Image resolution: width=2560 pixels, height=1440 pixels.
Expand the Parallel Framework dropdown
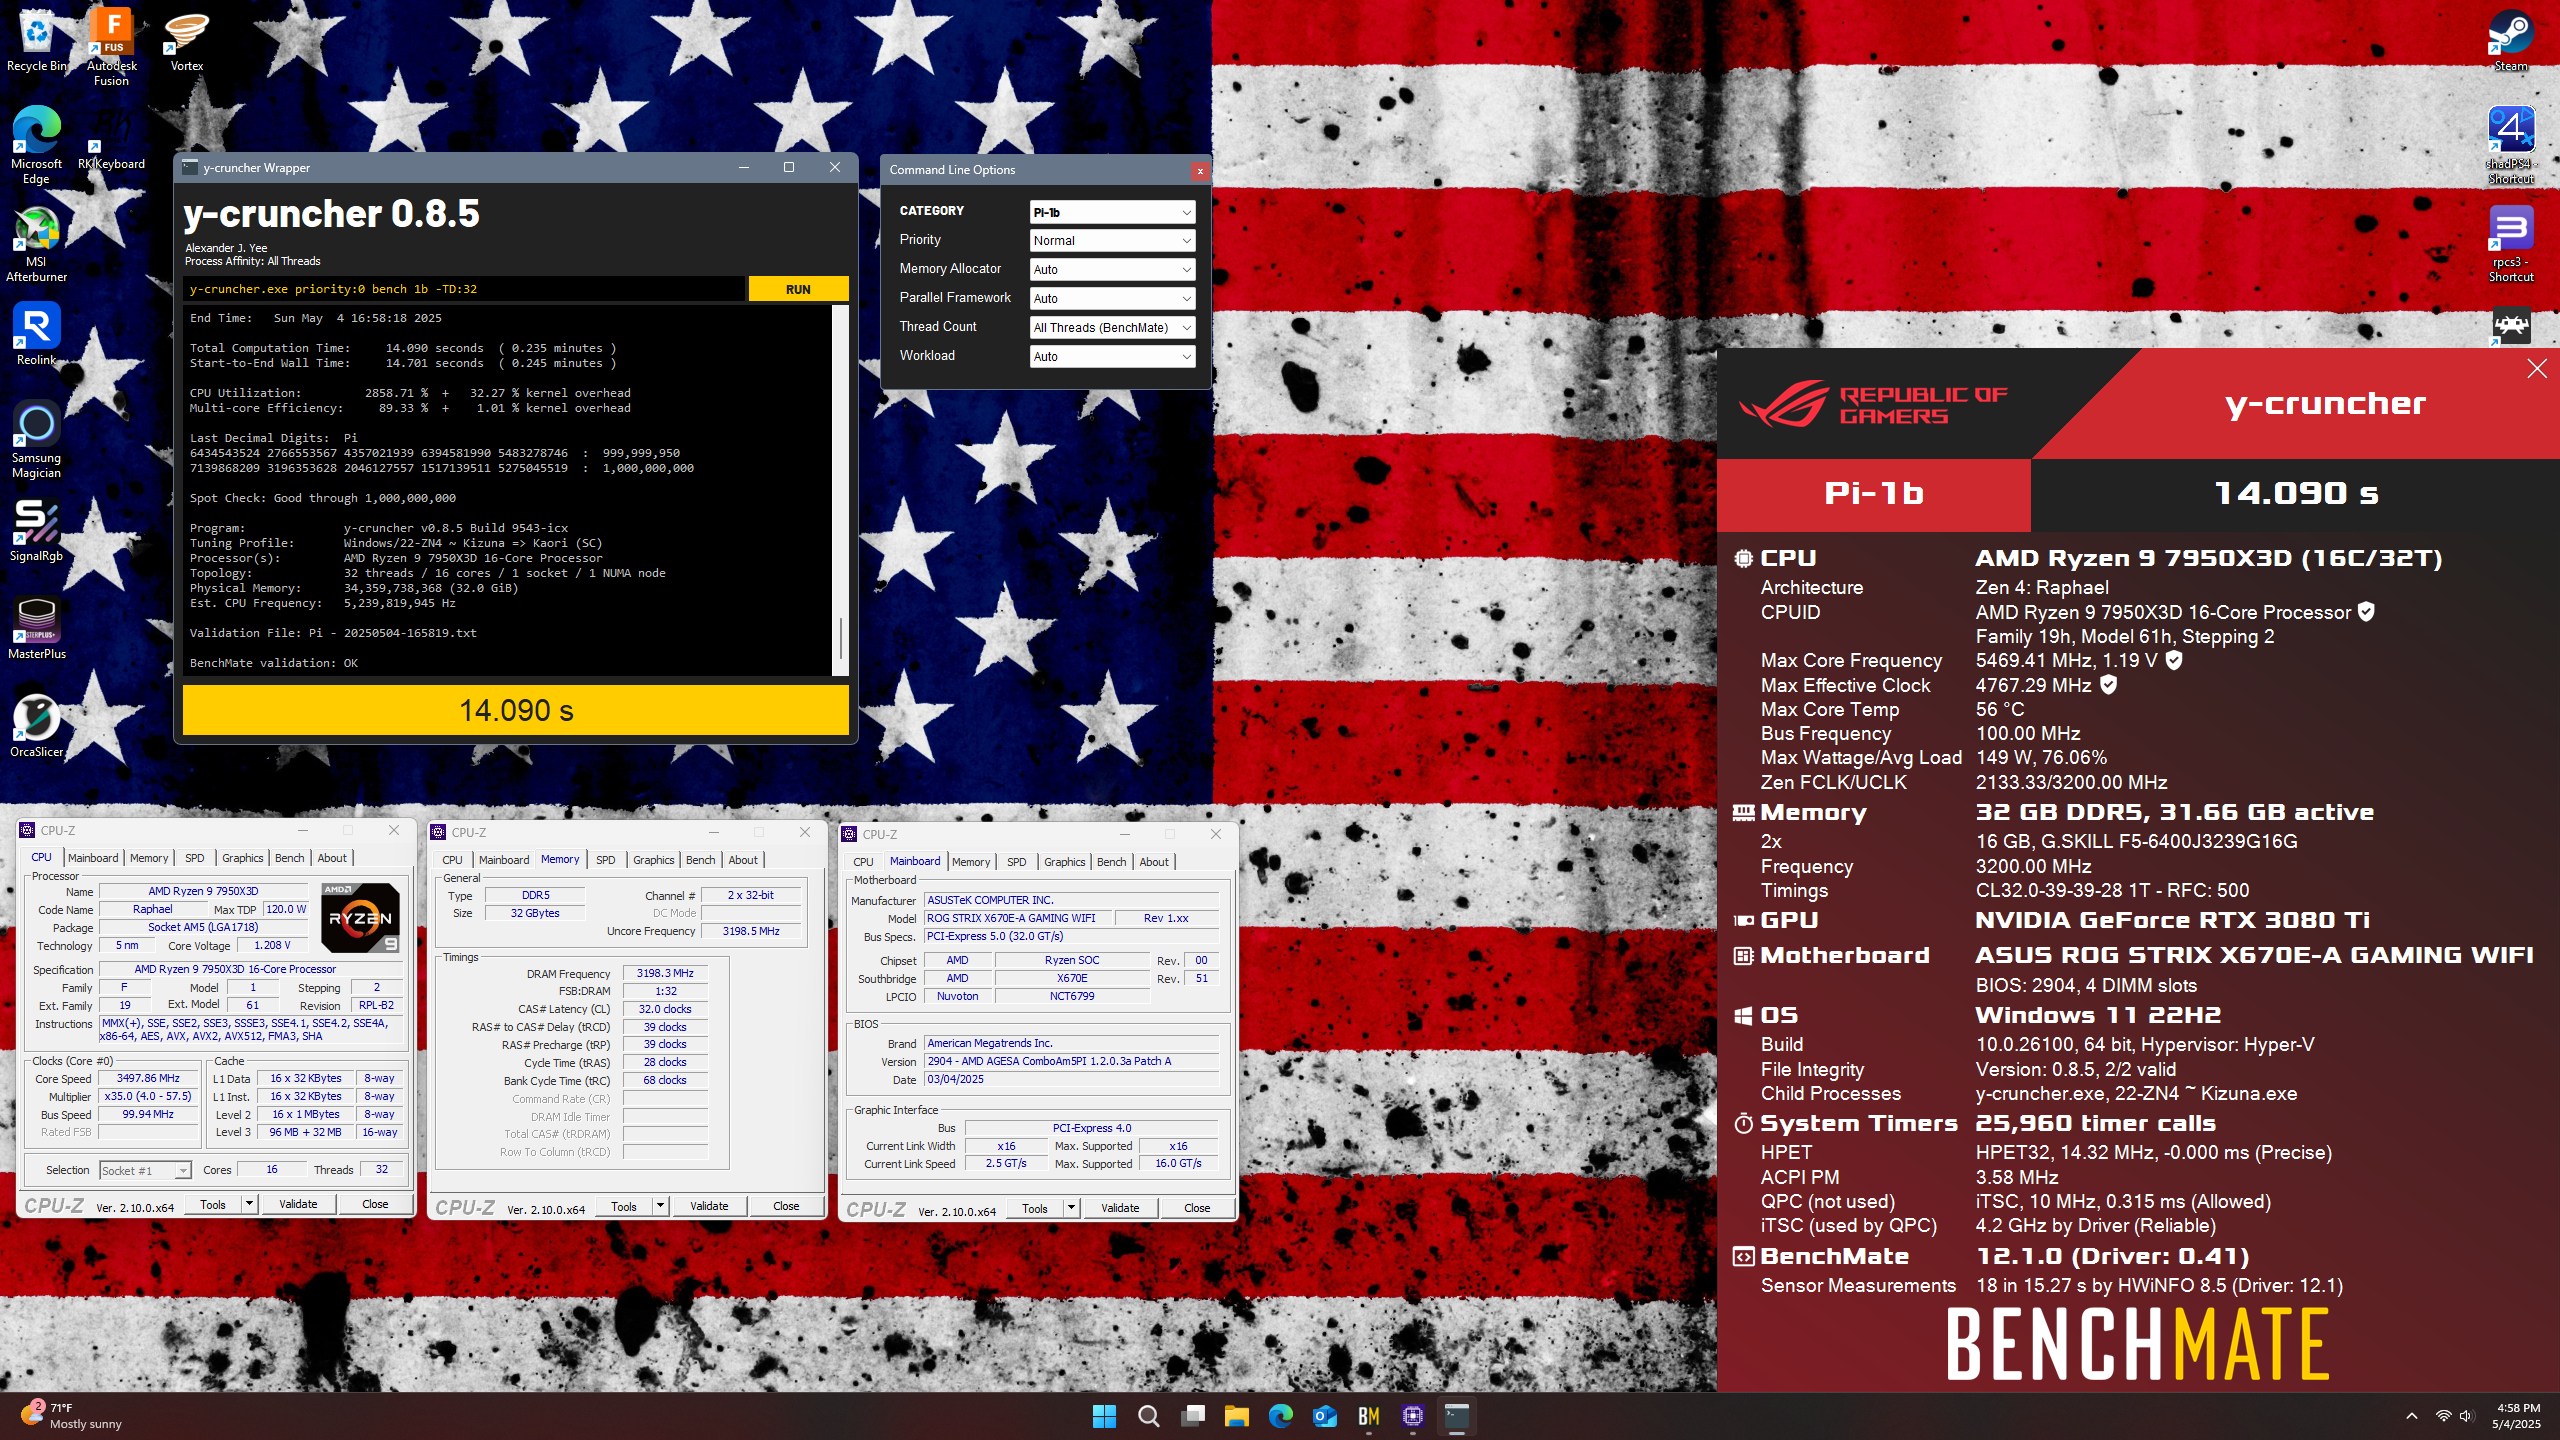pyautogui.click(x=1112, y=299)
